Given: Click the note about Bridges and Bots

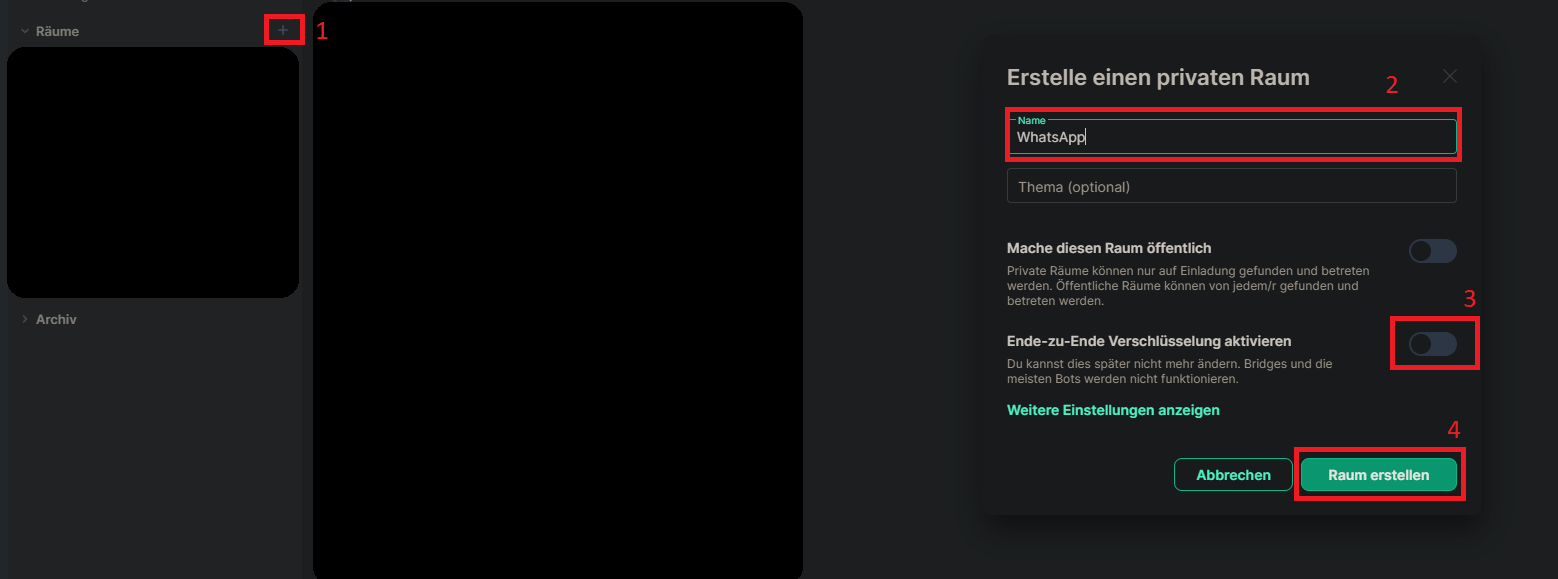Looking at the screenshot, I should tap(1169, 372).
